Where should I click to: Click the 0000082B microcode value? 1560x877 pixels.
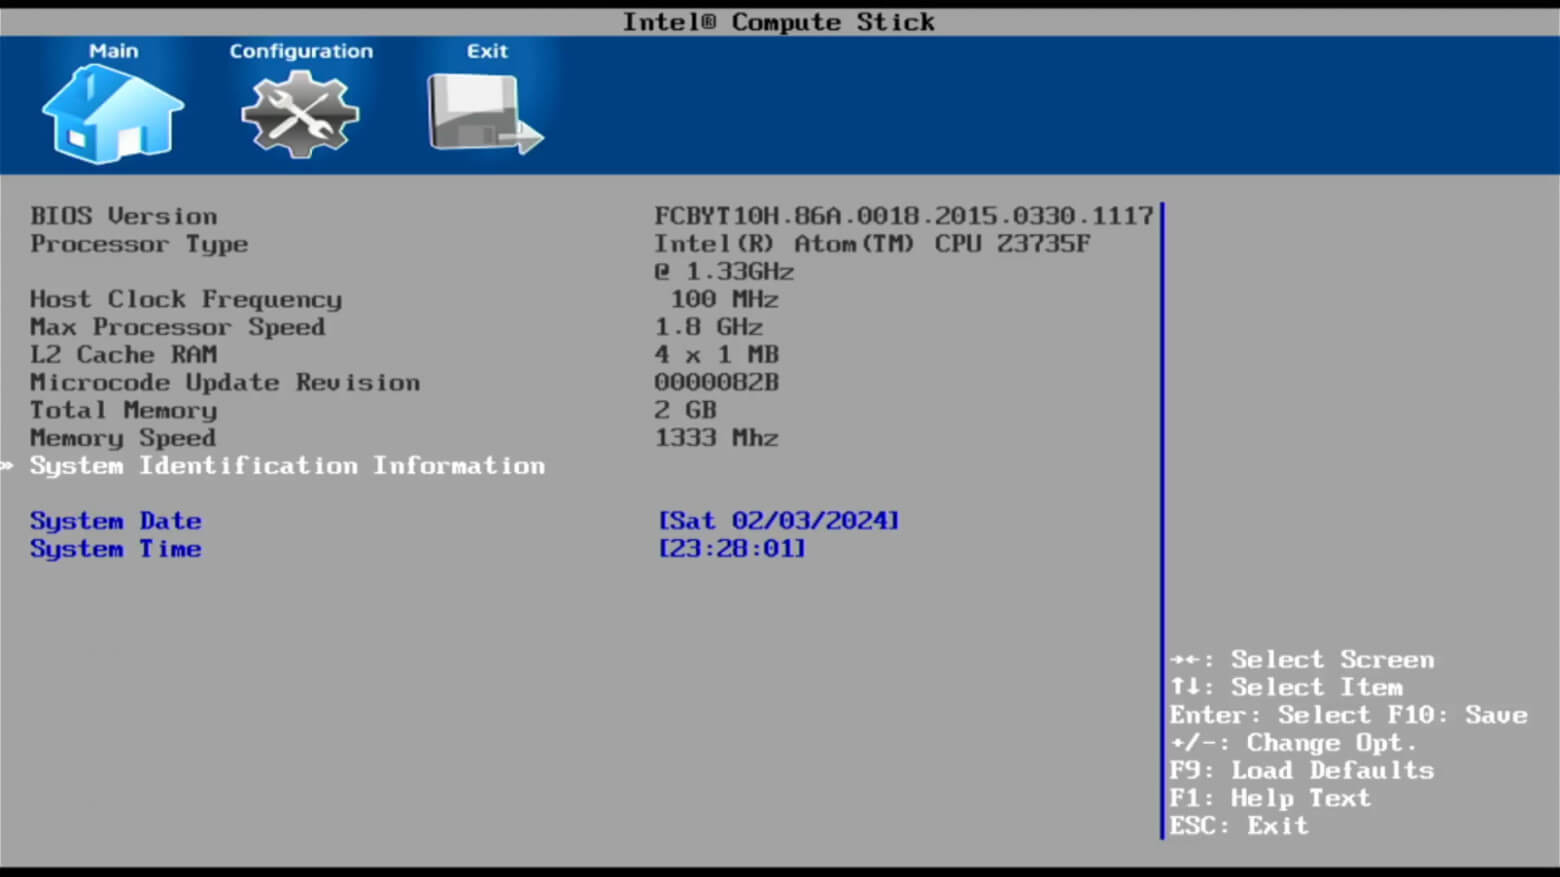pyautogui.click(x=716, y=383)
